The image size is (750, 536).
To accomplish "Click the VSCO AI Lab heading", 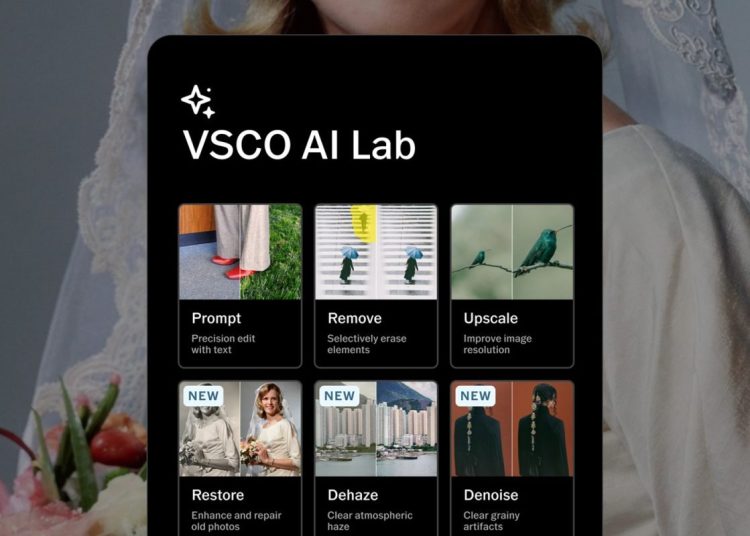I will tap(299, 145).
